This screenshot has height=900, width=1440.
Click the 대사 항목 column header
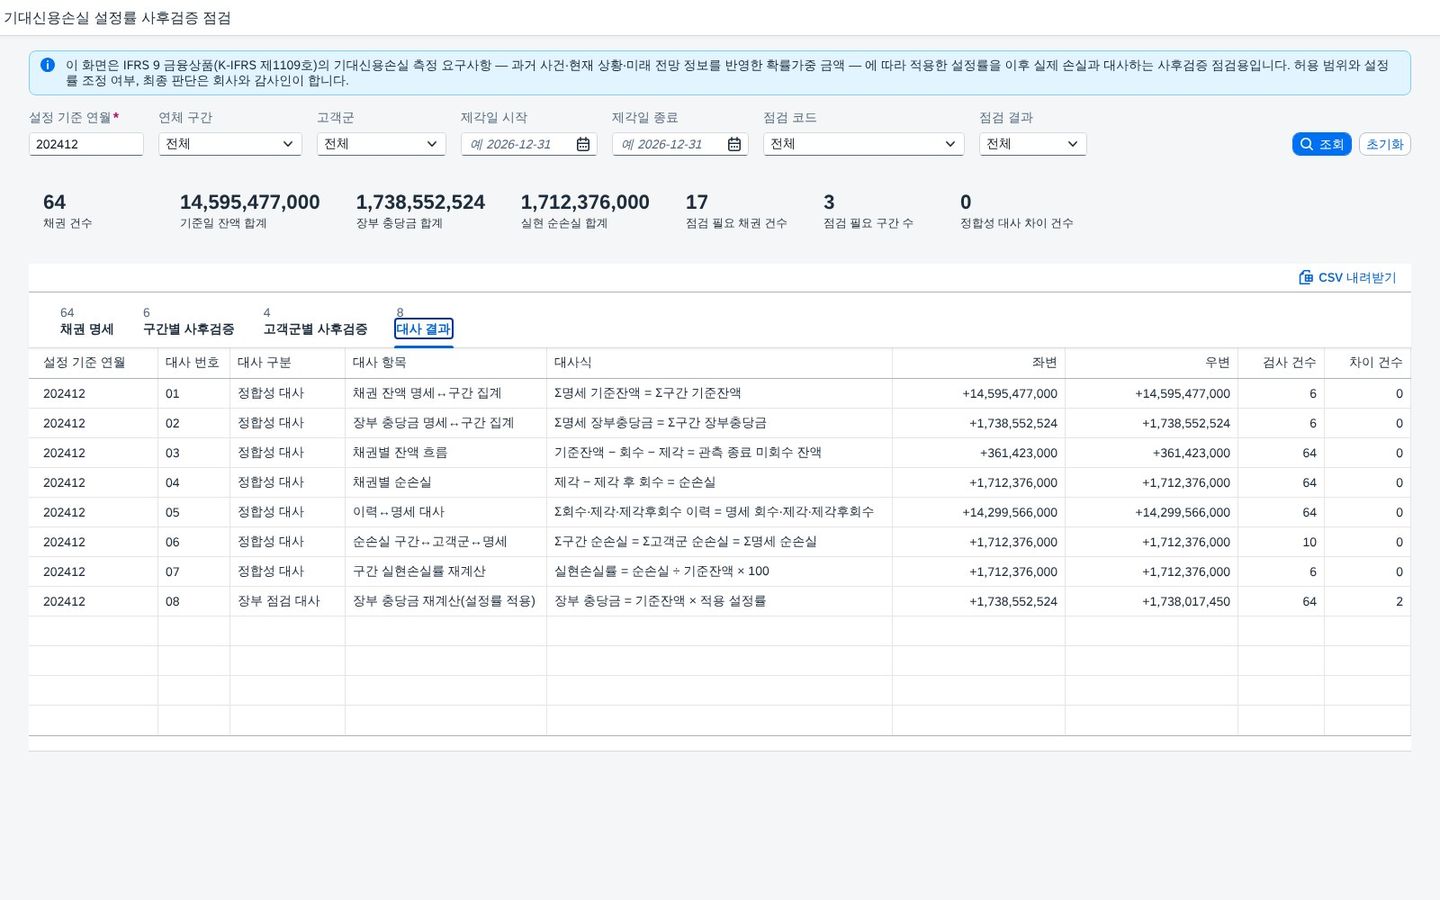pos(445,363)
